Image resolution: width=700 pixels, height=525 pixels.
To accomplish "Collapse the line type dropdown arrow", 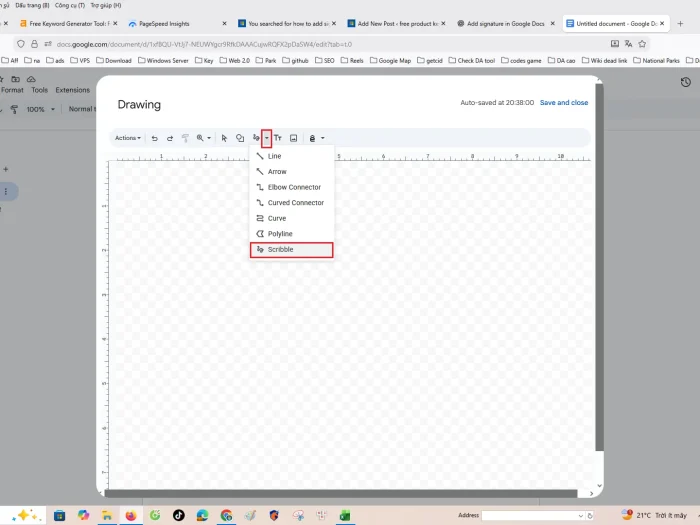I will [267, 138].
